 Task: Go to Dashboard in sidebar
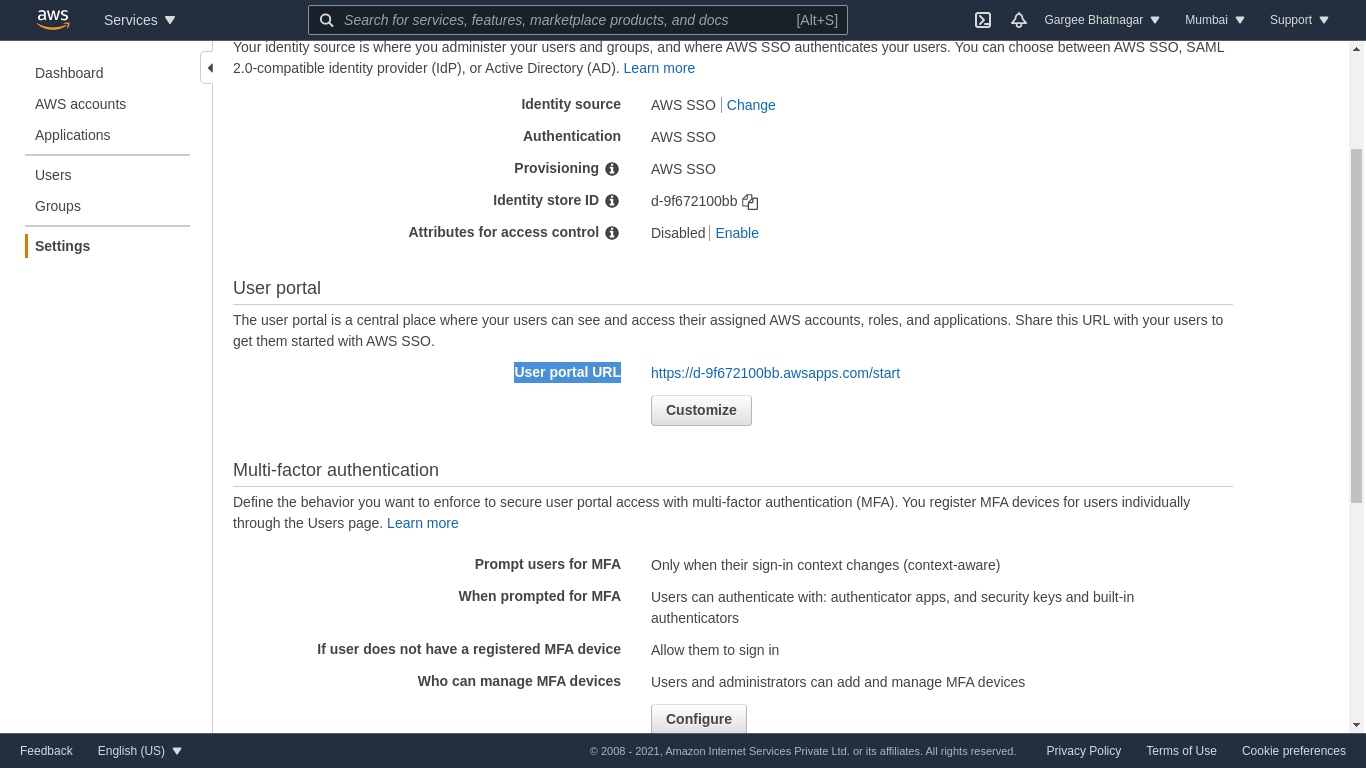tap(69, 73)
